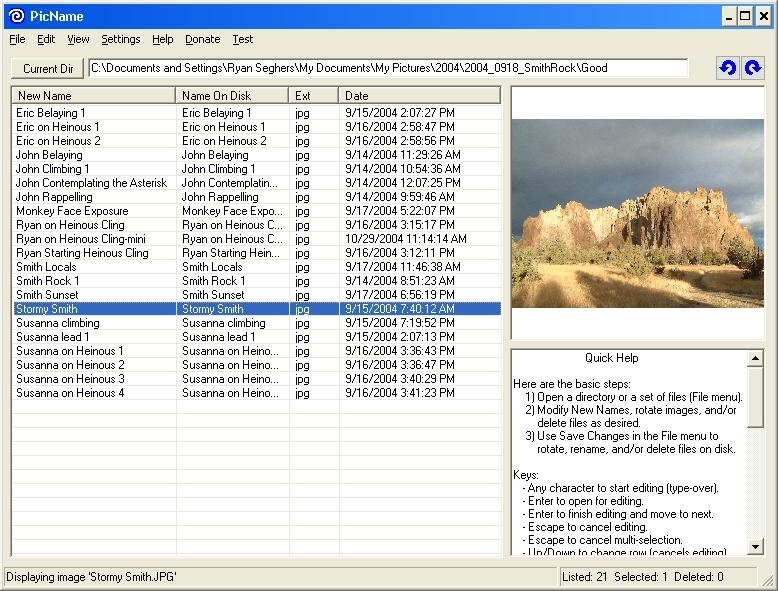Close the PicName window
Image resolution: width=778 pixels, height=591 pixels.
[764, 16]
